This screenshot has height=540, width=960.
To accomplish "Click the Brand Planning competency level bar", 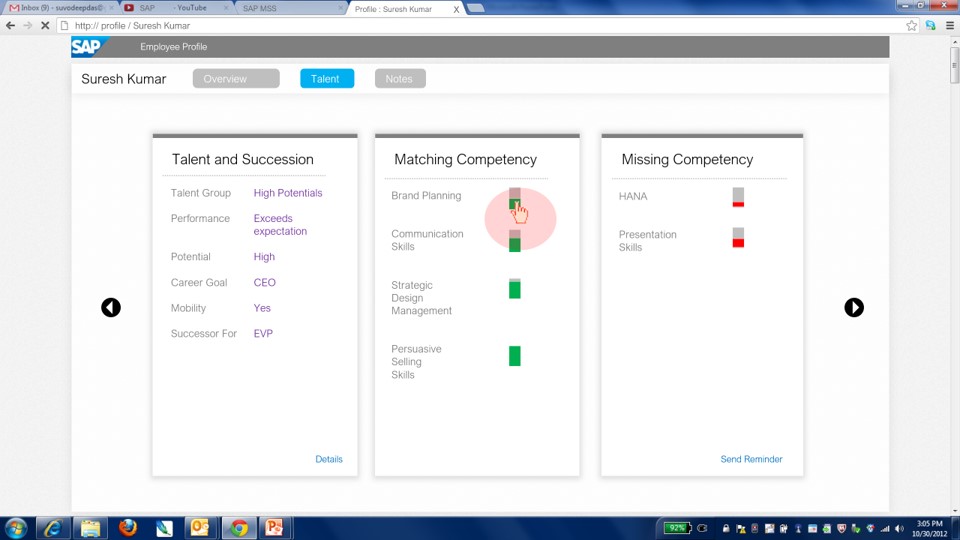I will [x=515, y=199].
